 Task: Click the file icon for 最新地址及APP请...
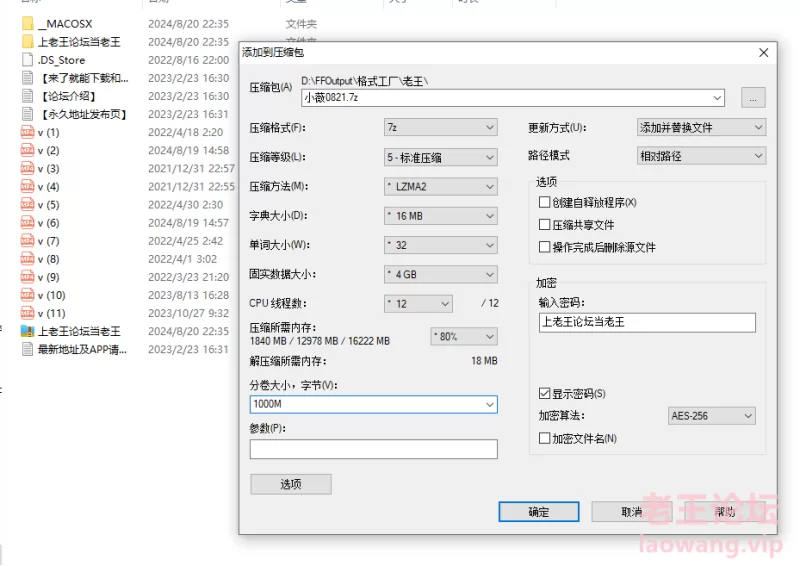tap(28, 350)
